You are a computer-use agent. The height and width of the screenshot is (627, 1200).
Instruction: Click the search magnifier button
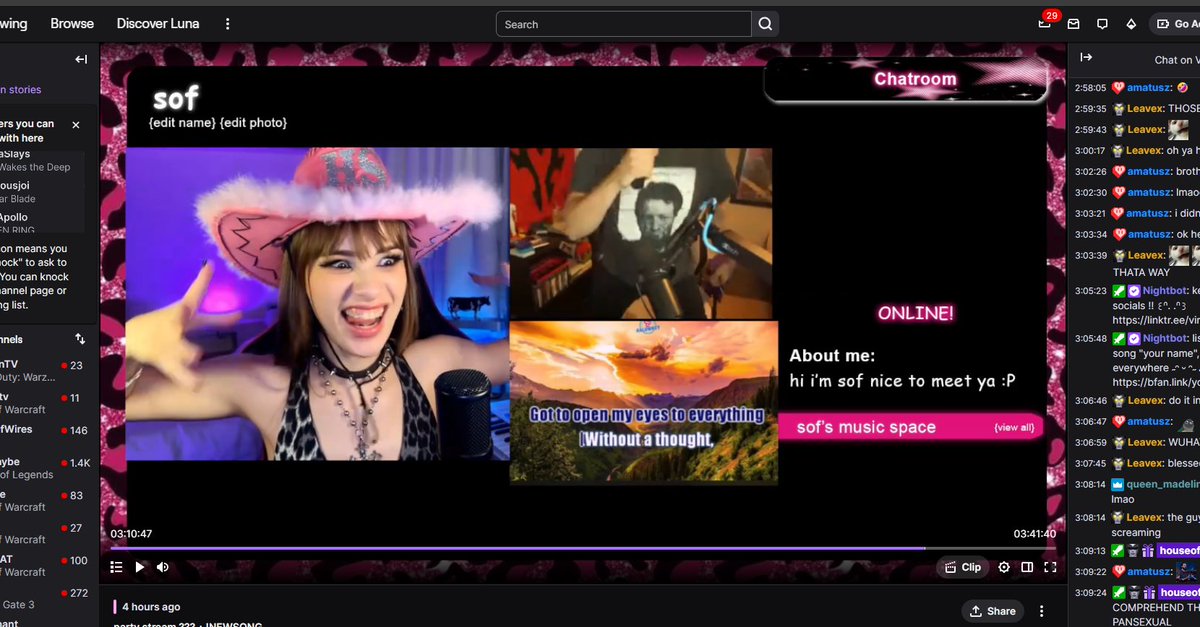pyautogui.click(x=765, y=24)
